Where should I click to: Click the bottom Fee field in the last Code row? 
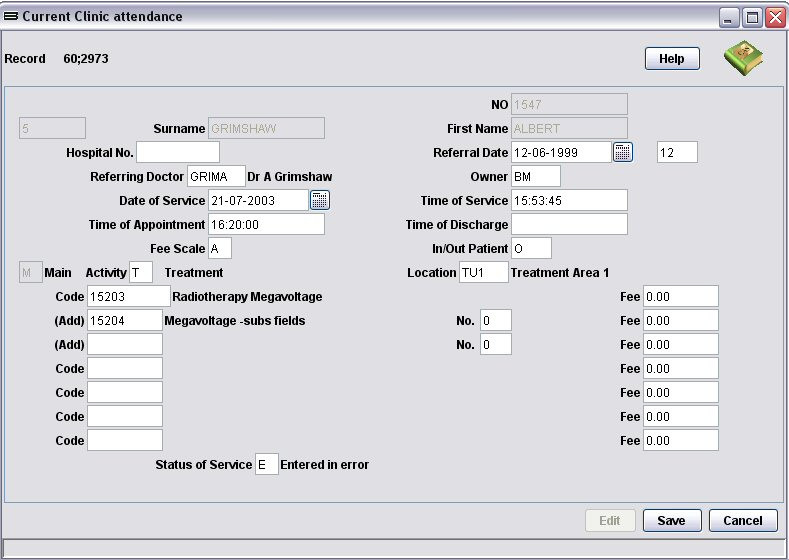[681, 440]
